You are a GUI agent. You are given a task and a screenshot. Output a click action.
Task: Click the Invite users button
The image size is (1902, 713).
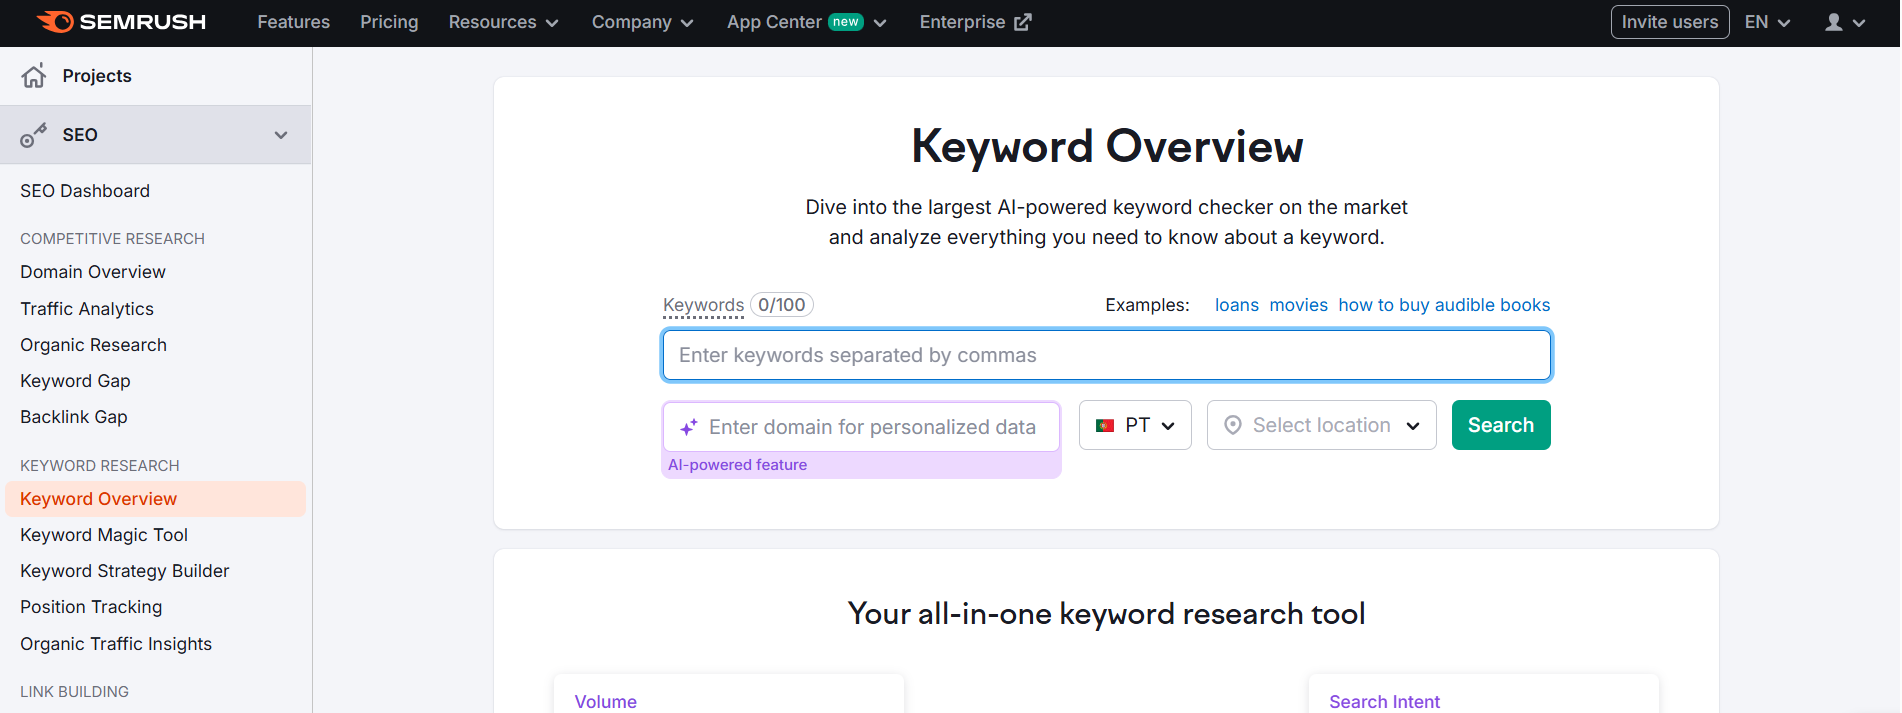pos(1670,22)
